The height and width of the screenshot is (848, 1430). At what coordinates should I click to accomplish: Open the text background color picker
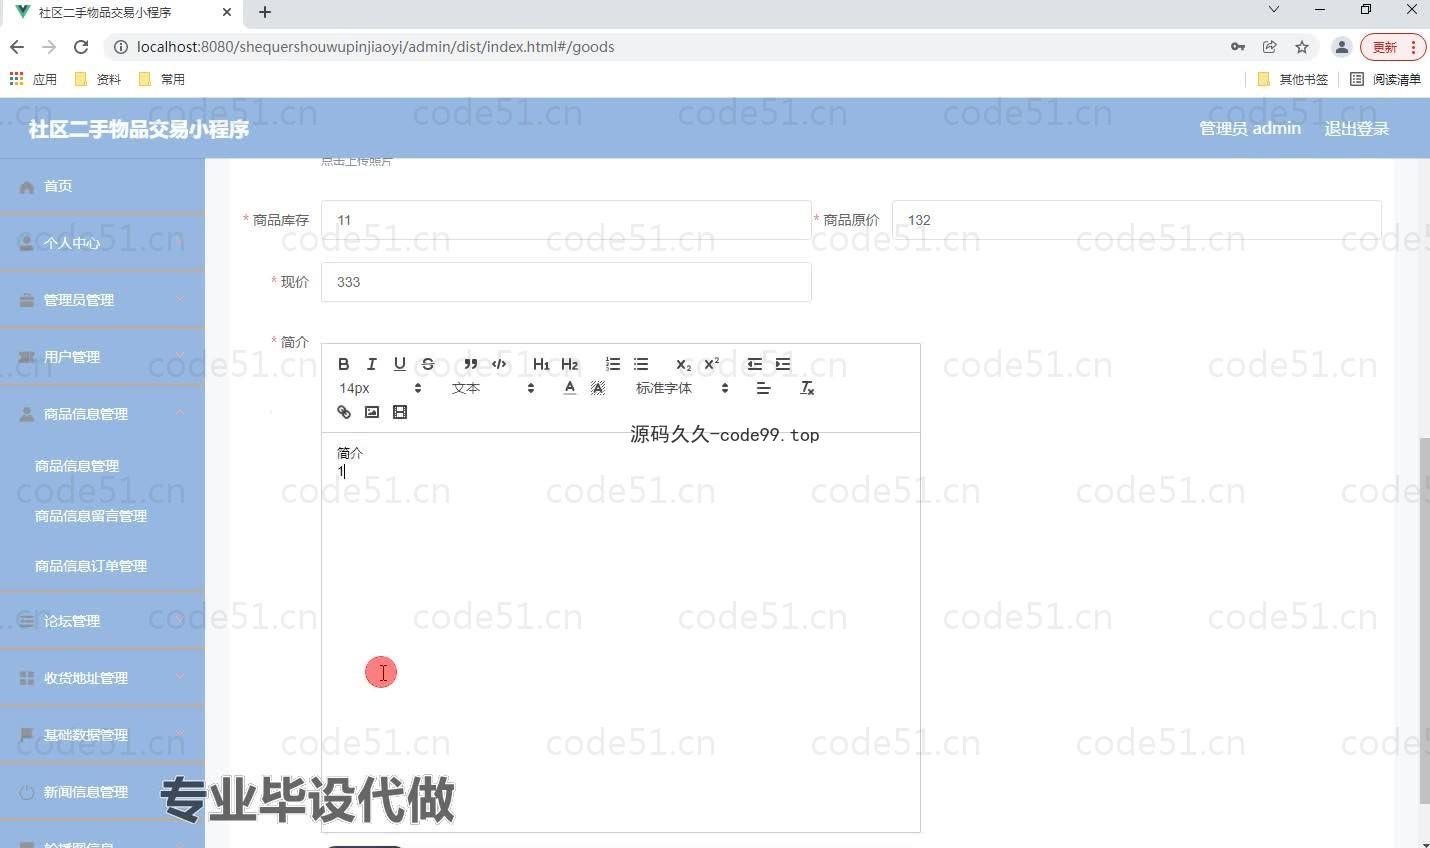coord(598,388)
